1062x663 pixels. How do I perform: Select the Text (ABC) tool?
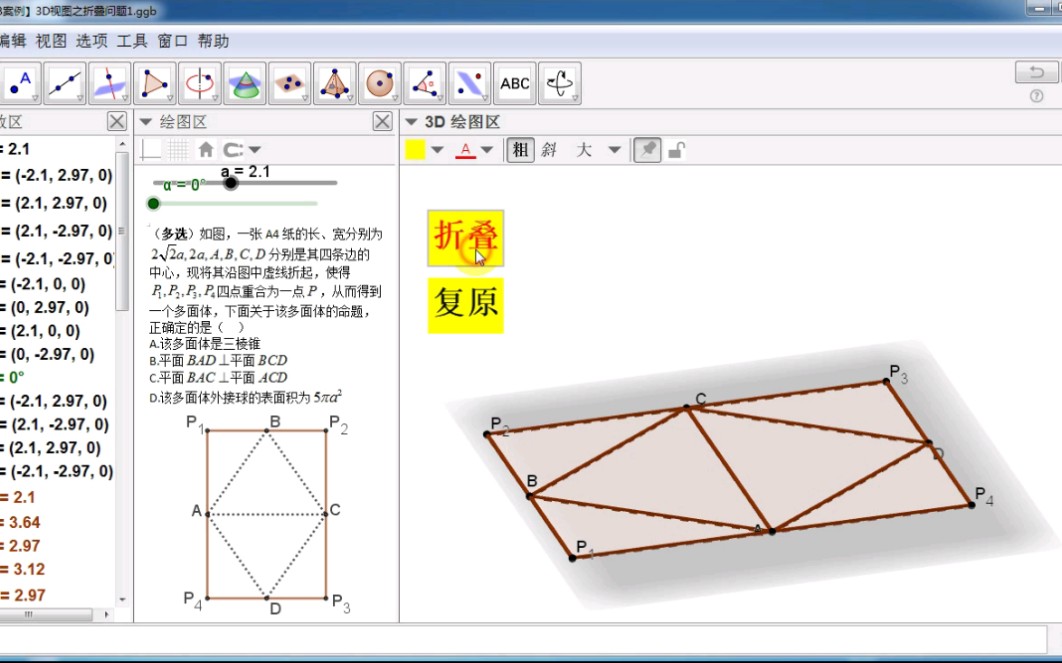[x=514, y=83]
